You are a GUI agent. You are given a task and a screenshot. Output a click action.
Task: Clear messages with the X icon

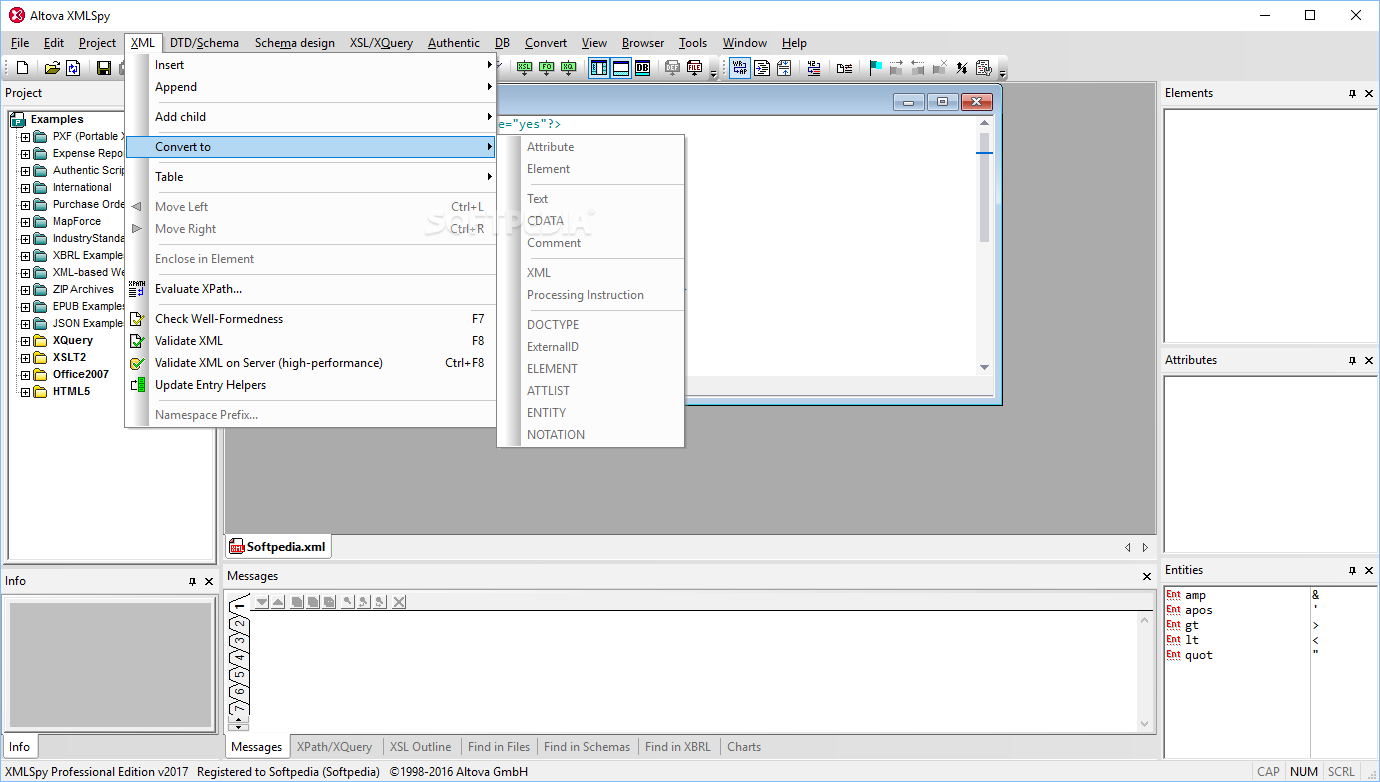coord(399,602)
